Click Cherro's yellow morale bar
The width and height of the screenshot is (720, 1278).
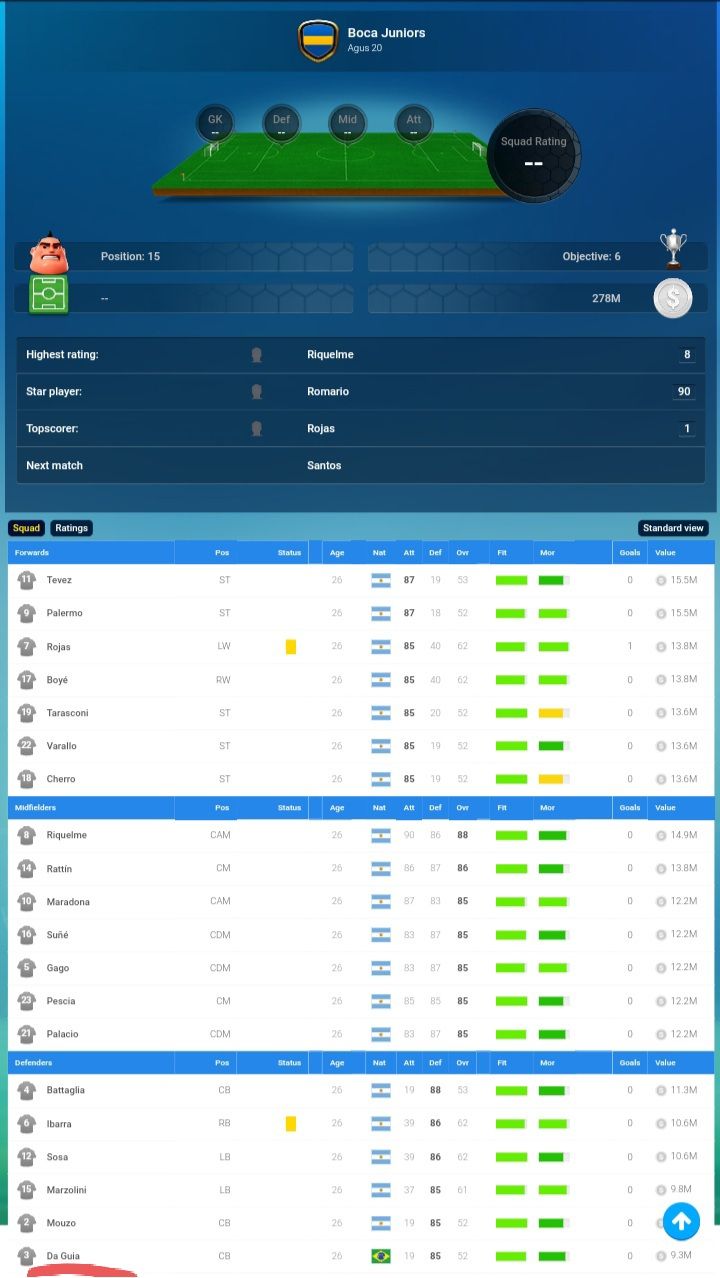click(553, 779)
